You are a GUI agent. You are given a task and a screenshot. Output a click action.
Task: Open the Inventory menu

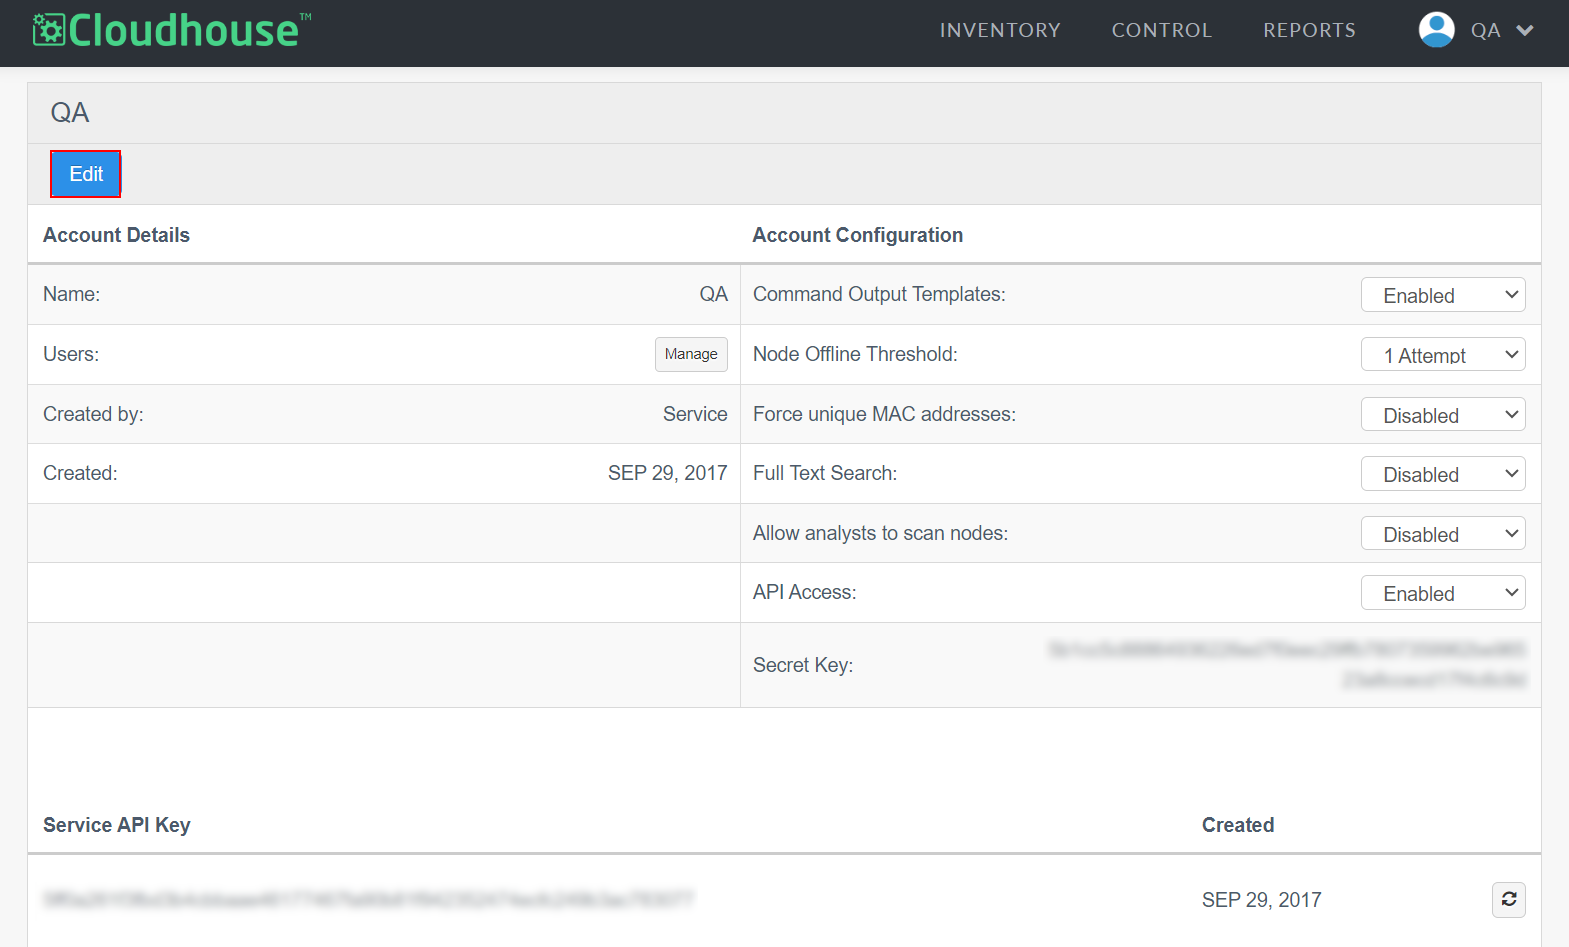(1000, 30)
